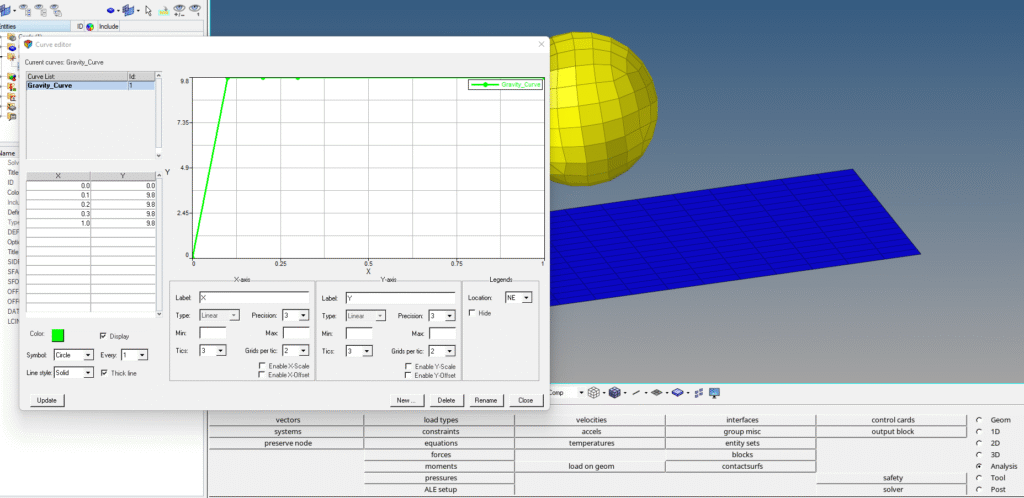Click the green curve Color swatch
This screenshot has width=1024, height=498.
point(59,336)
